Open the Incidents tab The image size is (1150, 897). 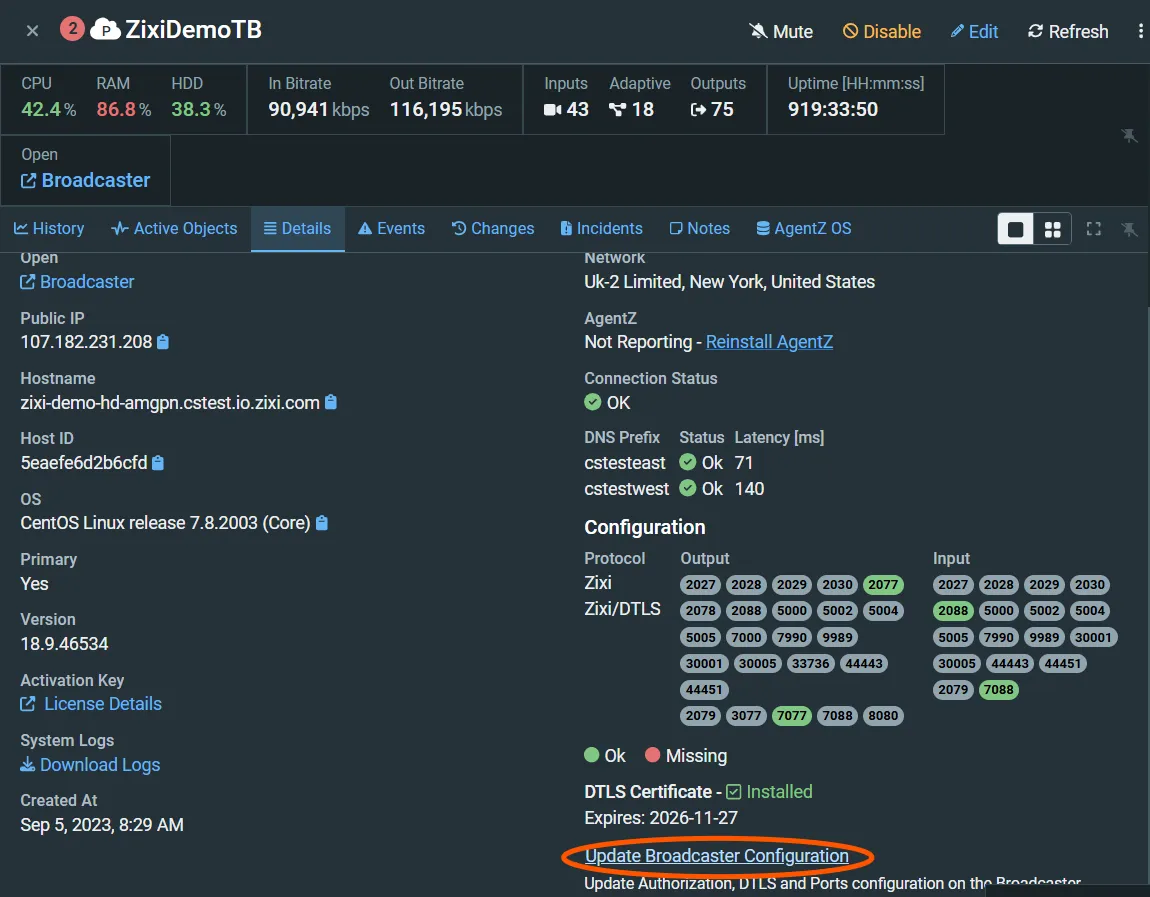tap(601, 229)
